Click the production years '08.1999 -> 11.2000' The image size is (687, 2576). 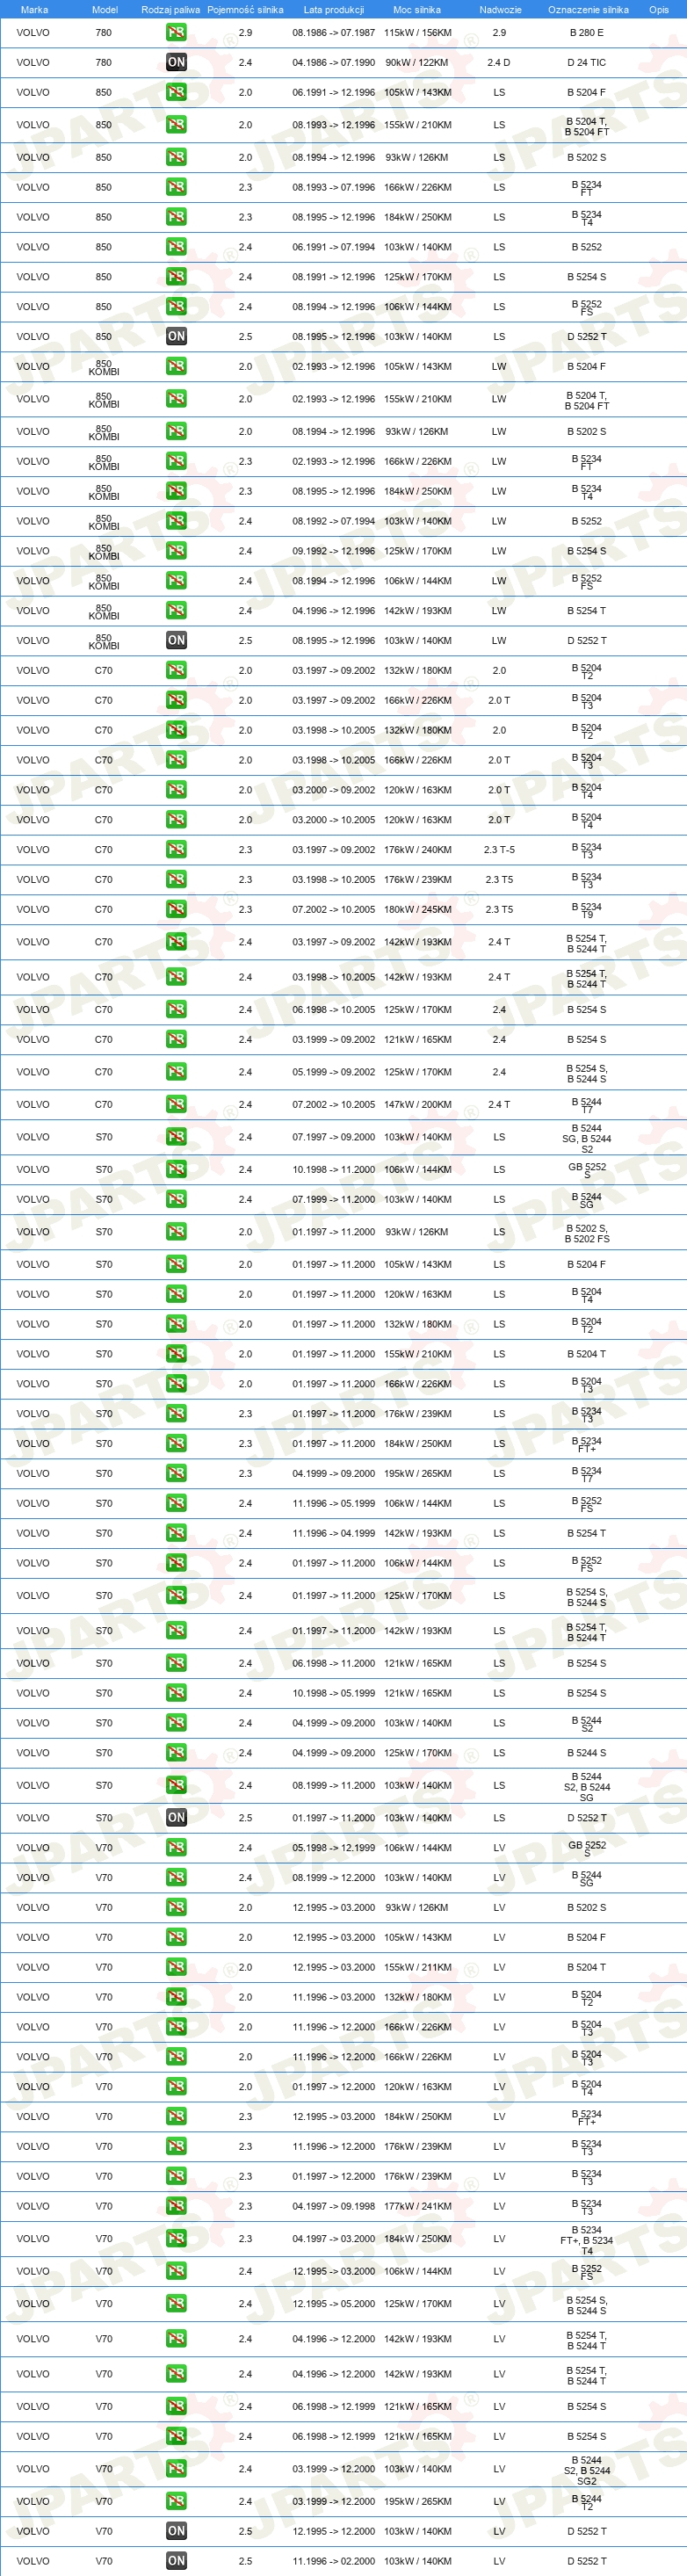(333, 1785)
